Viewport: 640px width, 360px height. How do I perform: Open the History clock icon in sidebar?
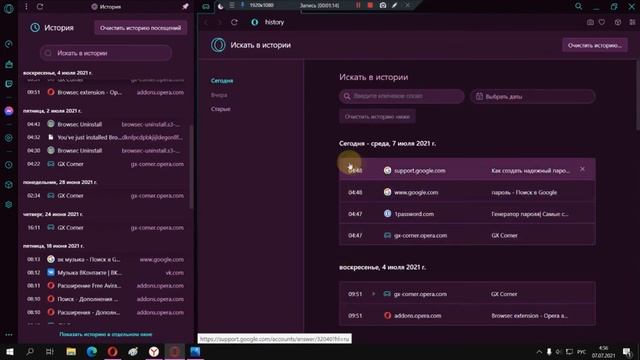[9, 165]
